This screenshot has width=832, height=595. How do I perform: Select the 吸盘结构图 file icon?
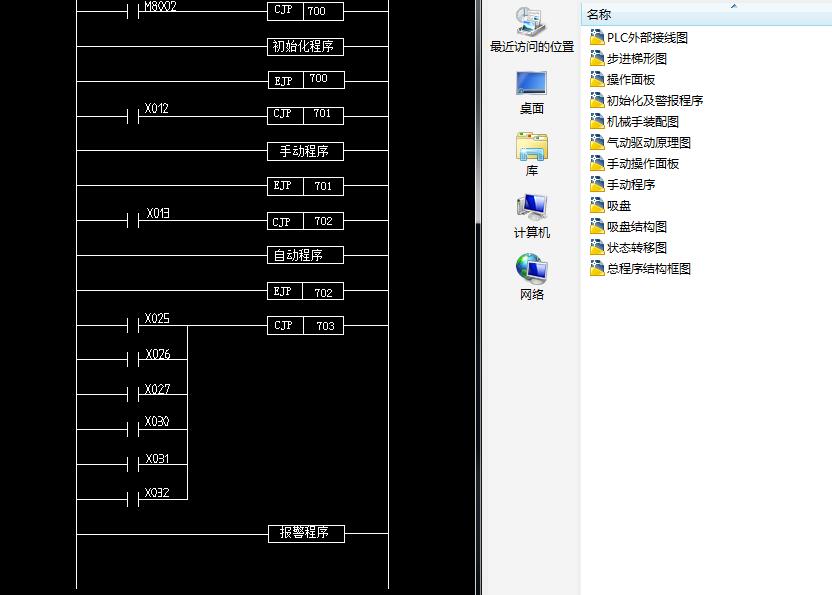(597, 226)
